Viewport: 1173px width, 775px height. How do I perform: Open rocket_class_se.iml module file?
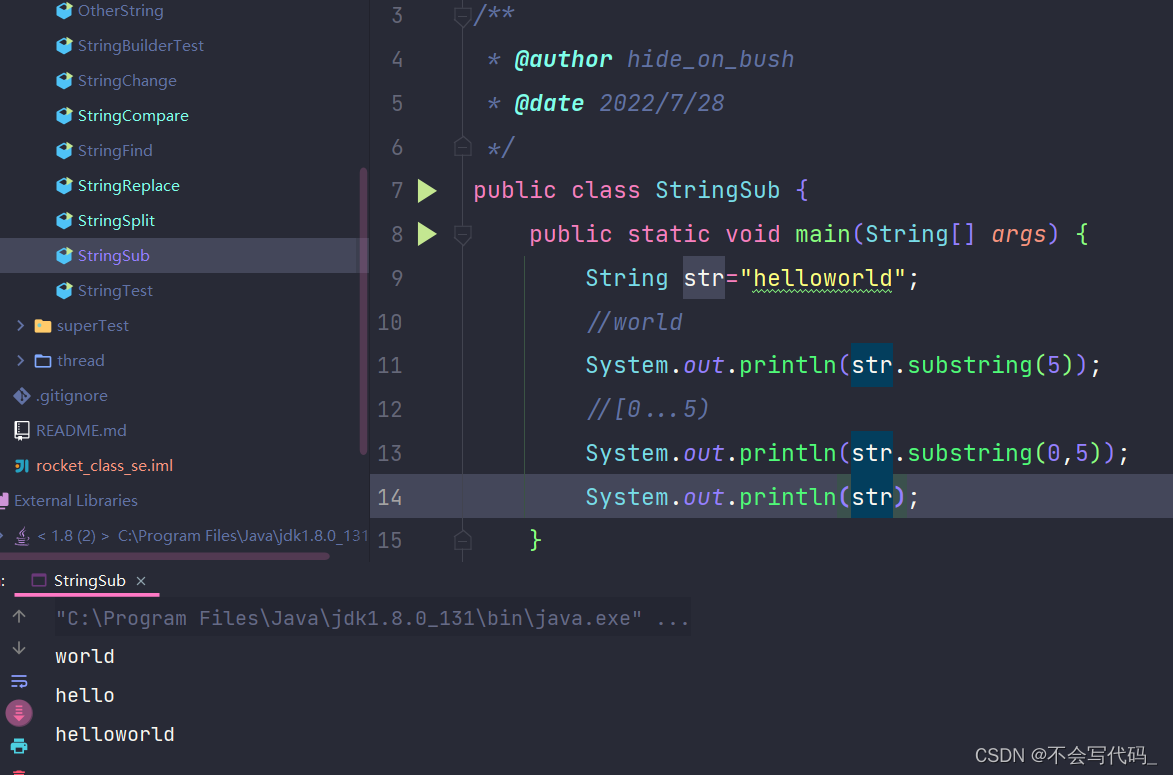[105, 465]
